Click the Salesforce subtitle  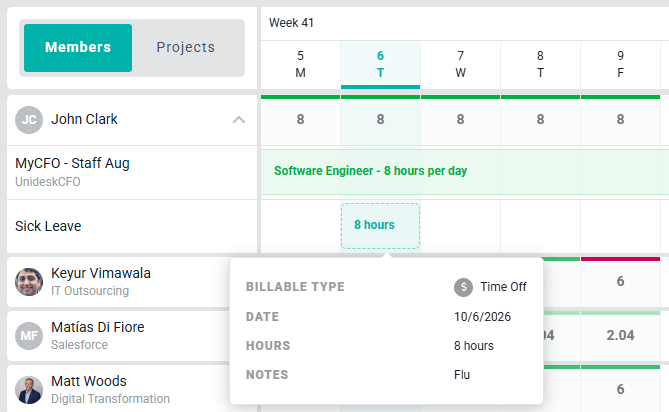(x=79, y=345)
